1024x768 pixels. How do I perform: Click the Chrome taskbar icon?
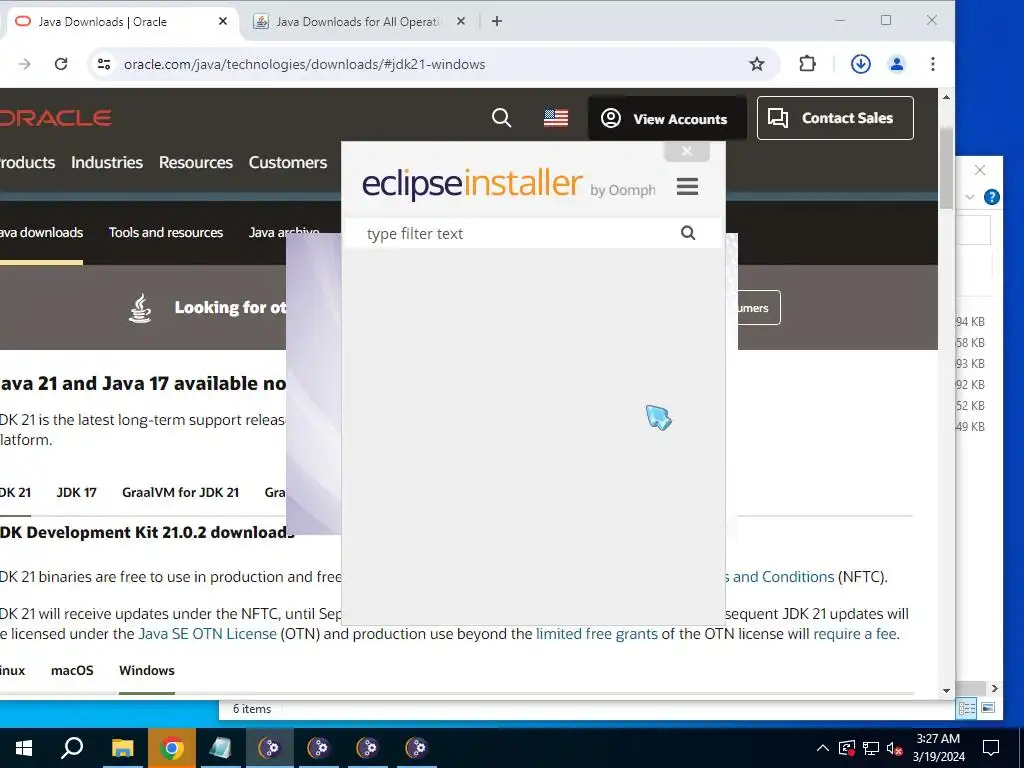171,748
